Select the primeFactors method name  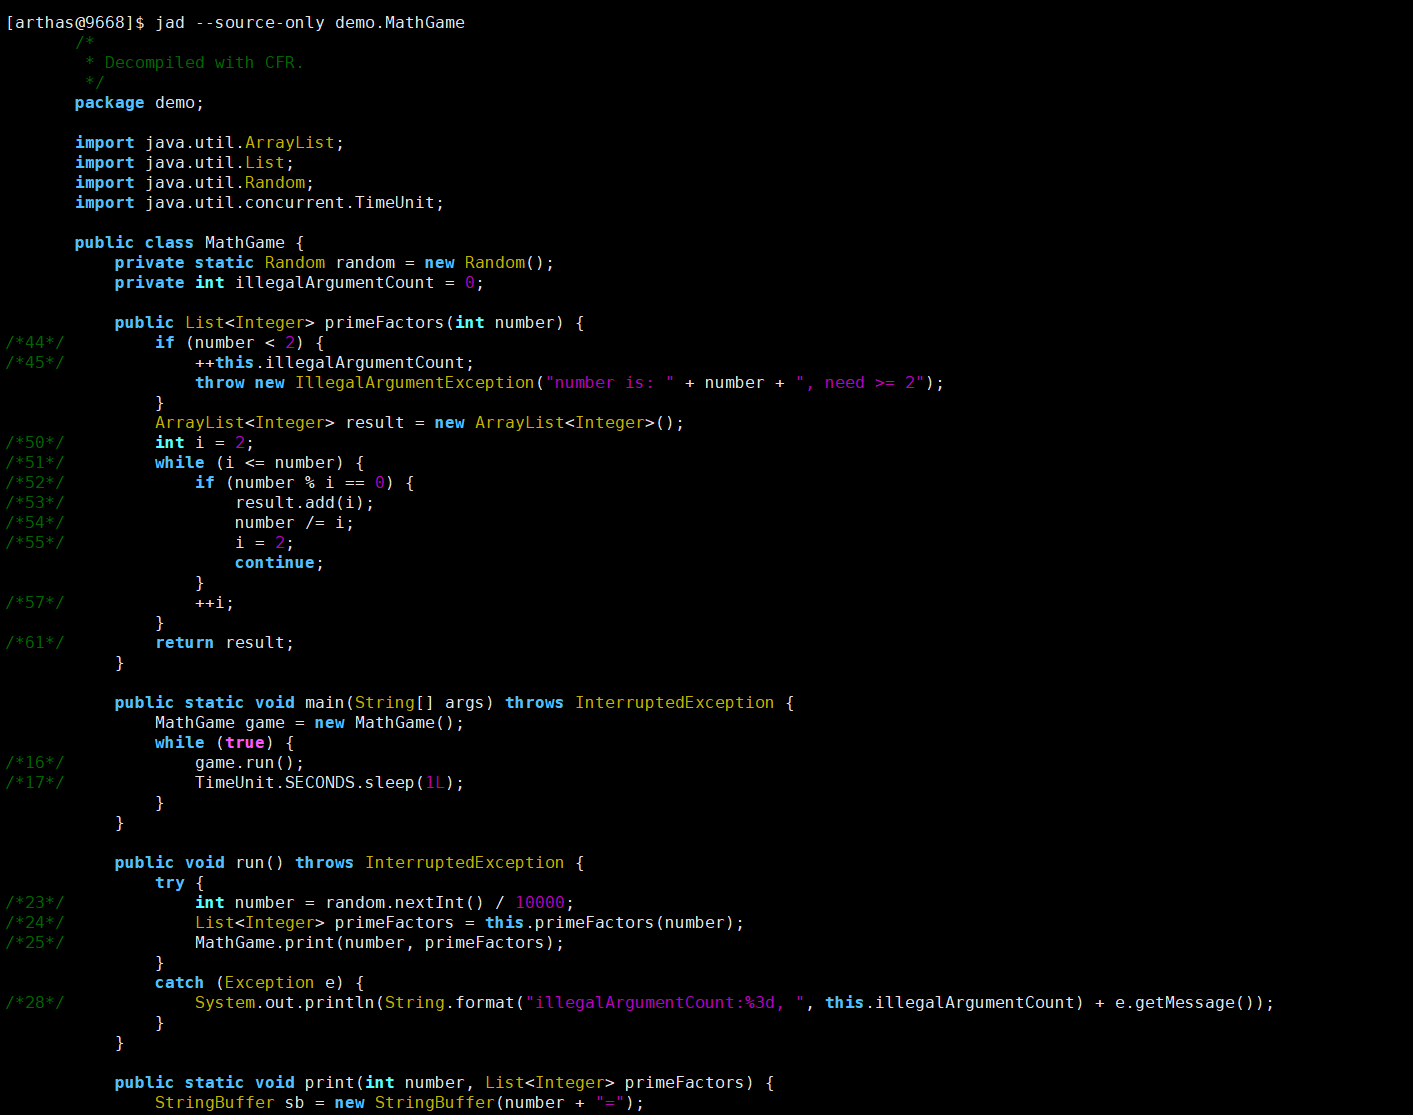click(x=383, y=322)
